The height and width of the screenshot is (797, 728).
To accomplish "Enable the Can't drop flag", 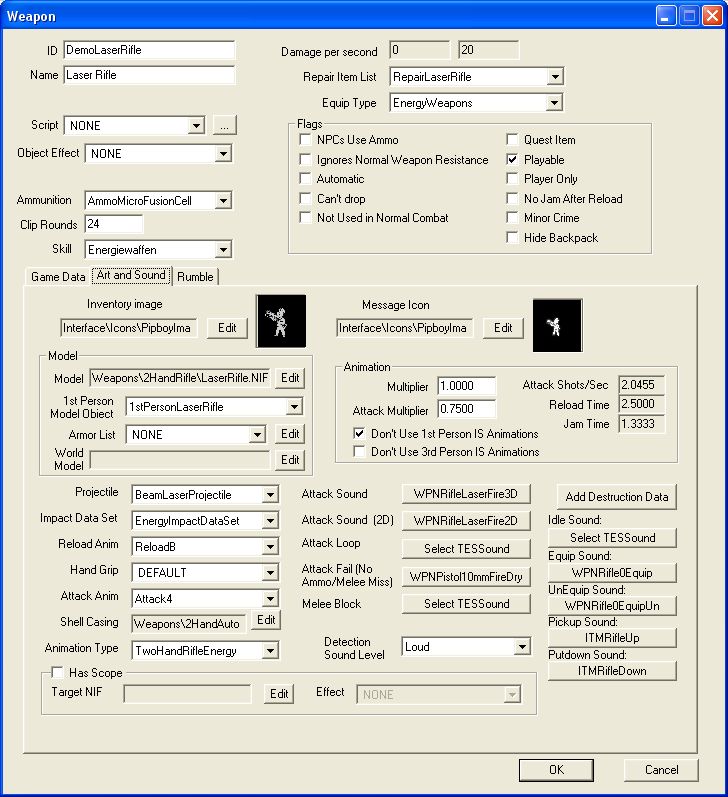I will pyautogui.click(x=306, y=198).
